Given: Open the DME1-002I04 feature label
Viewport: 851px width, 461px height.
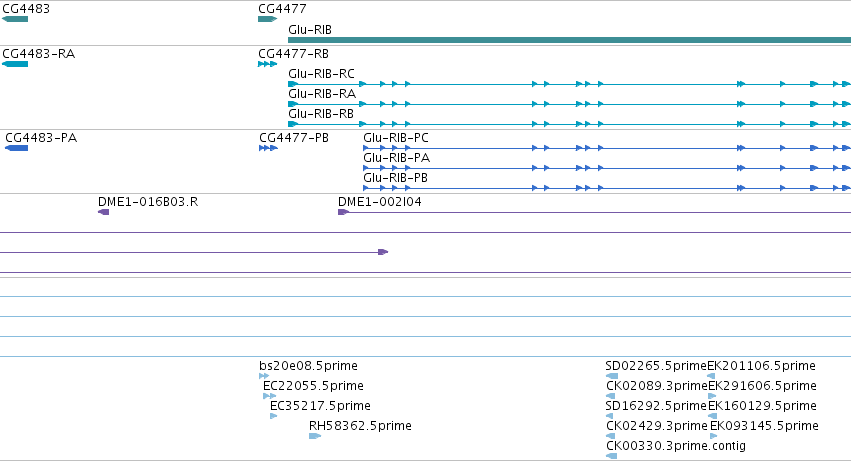Looking at the screenshot, I should [379, 202].
